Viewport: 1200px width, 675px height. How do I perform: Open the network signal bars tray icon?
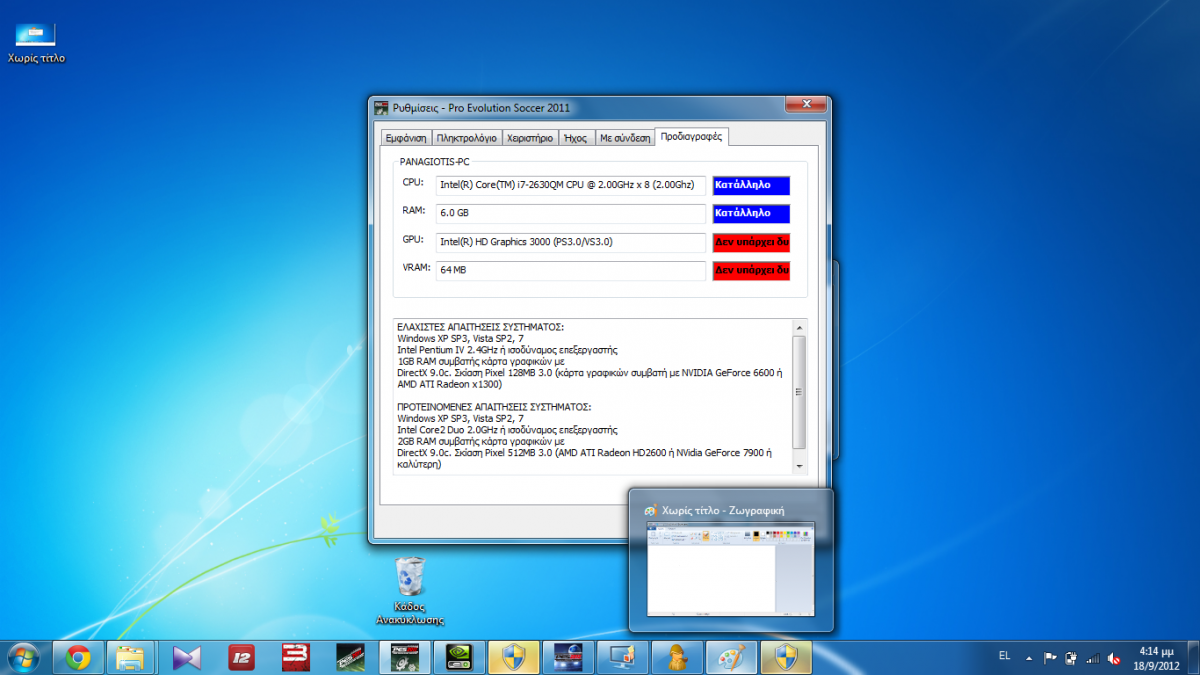tap(1092, 657)
